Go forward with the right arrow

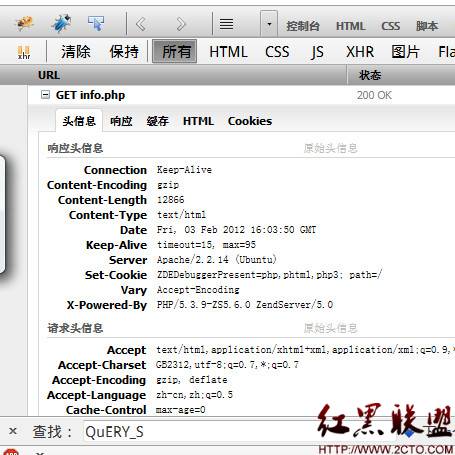click(x=181, y=24)
